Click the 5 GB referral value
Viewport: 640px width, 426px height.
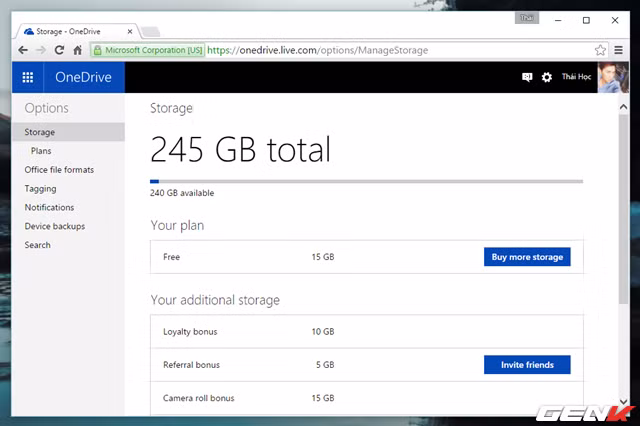click(325, 365)
